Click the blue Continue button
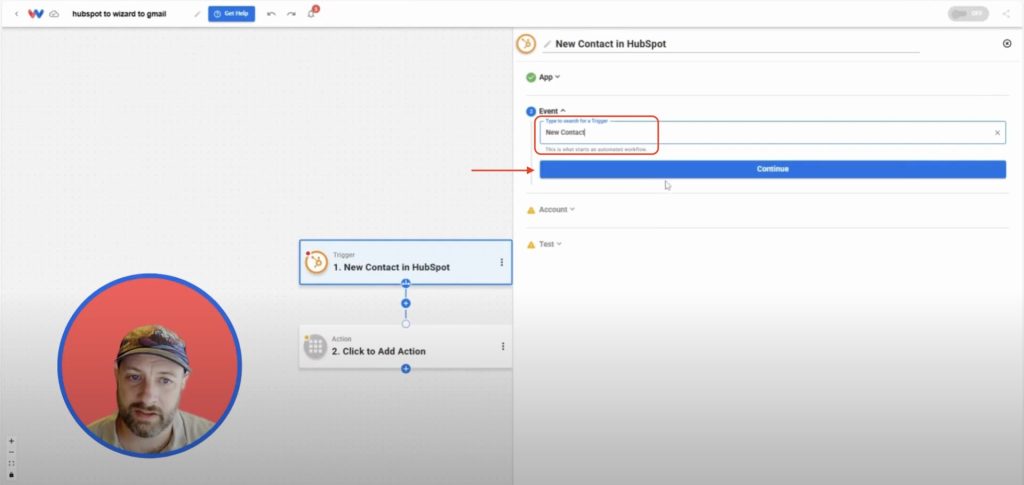This screenshot has height=485, width=1024. [773, 169]
